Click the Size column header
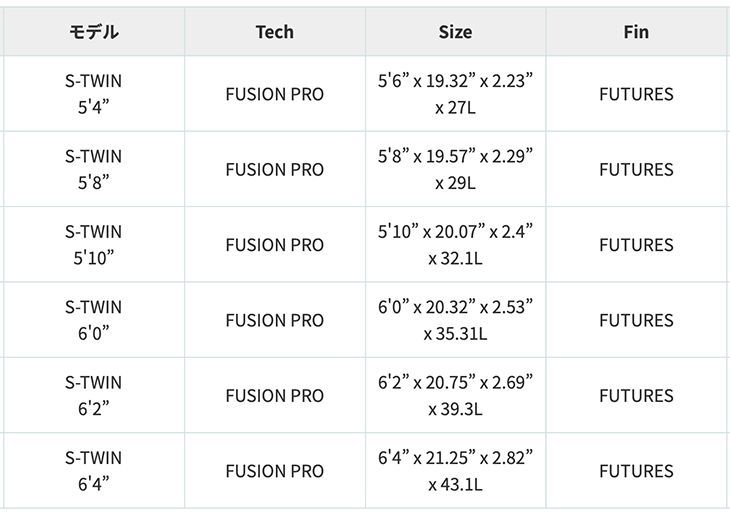This screenshot has width=730, height=515. (x=455, y=32)
